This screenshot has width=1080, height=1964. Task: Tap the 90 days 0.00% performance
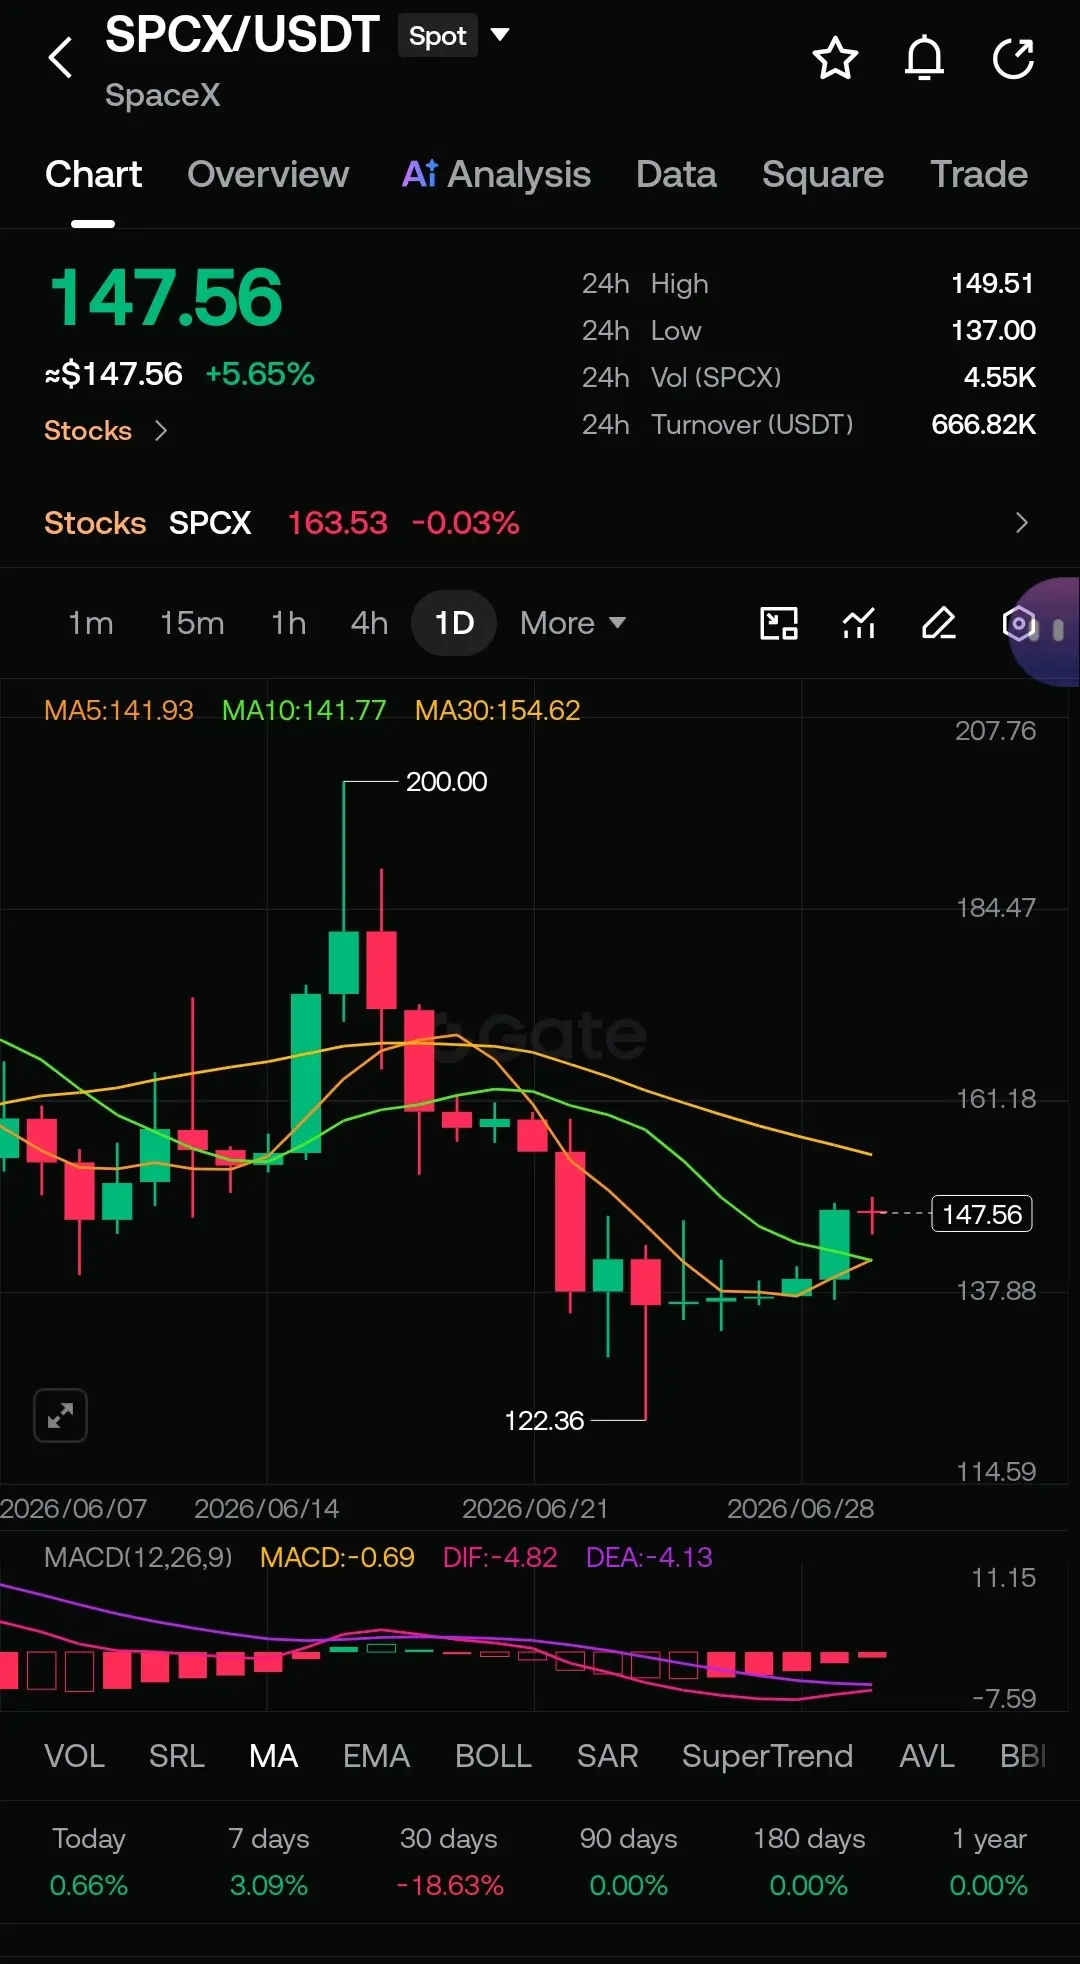(x=628, y=1862)
